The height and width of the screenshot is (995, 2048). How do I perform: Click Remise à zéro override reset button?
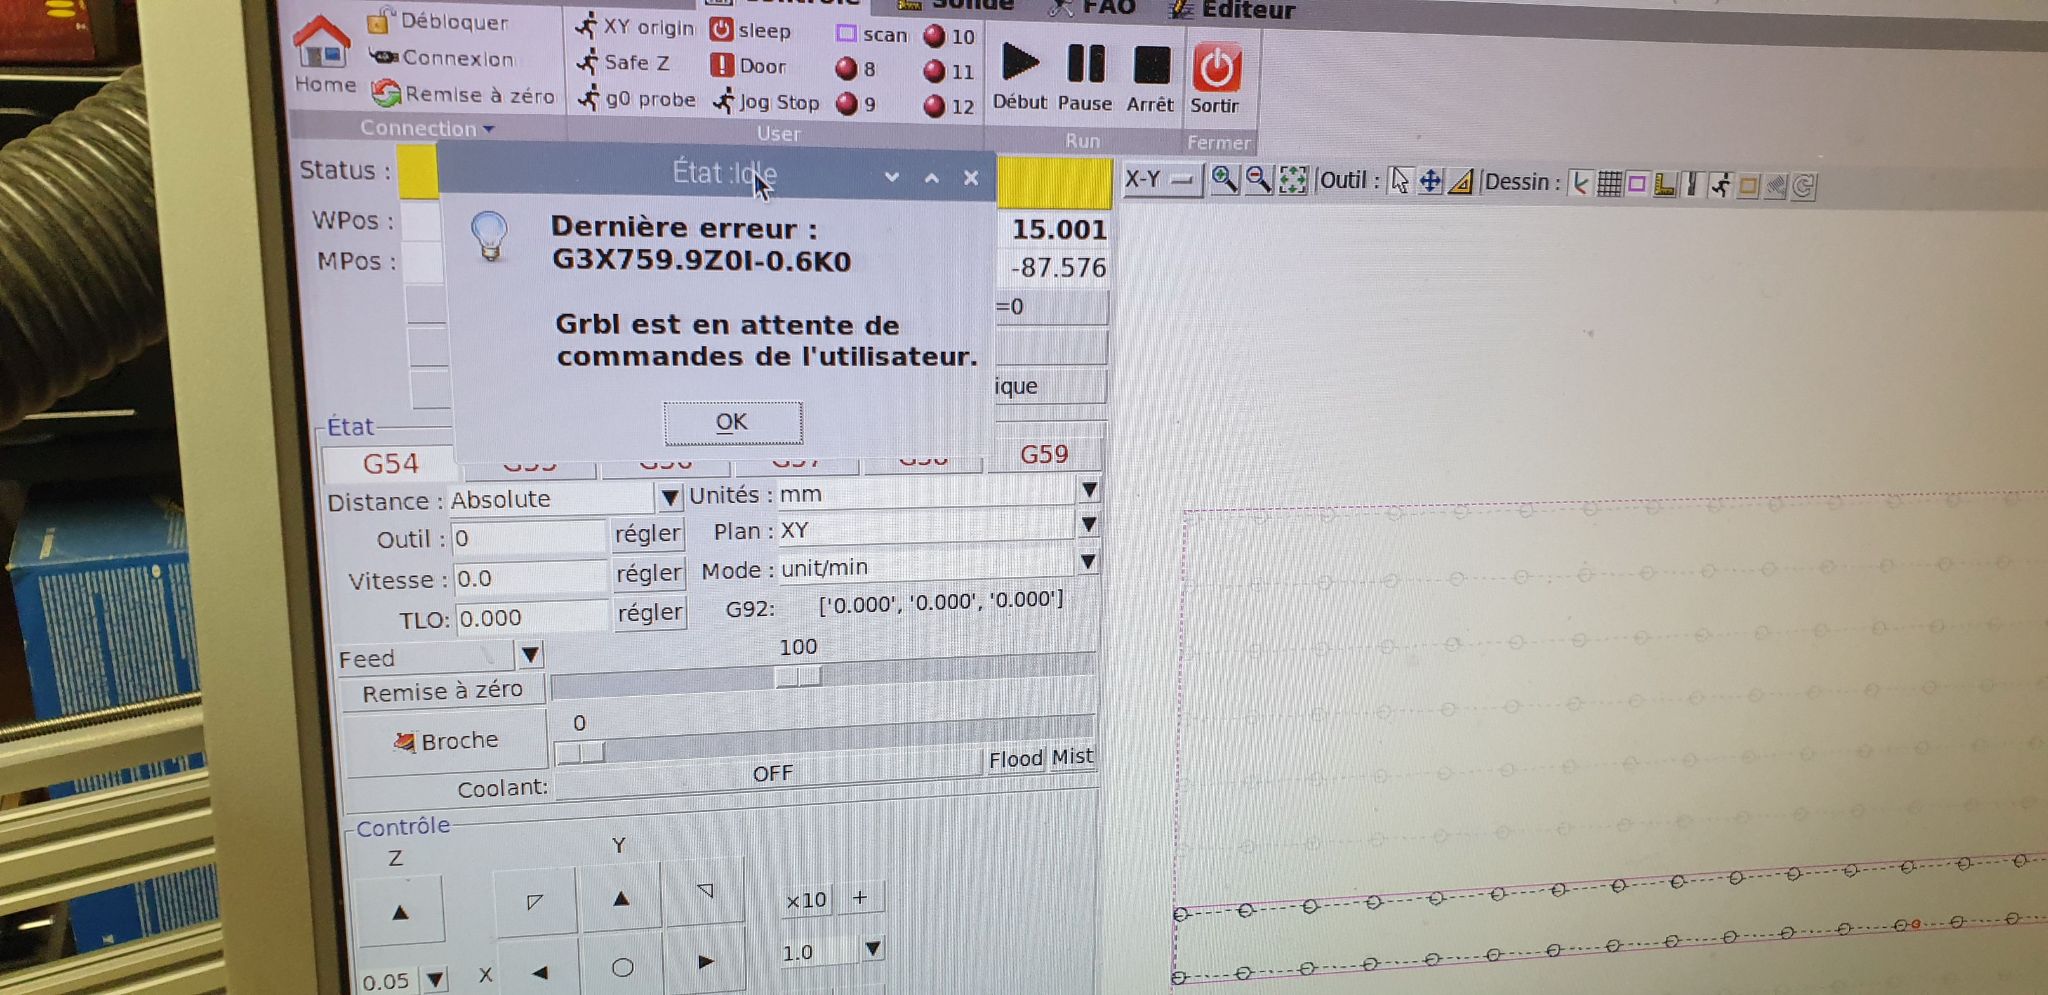[442, 691]
